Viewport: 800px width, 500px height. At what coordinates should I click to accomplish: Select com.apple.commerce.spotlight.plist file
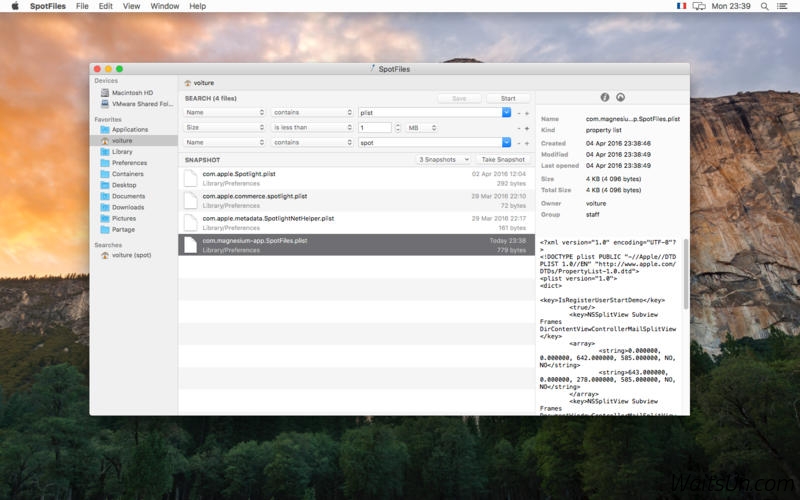click(x=357, y=201)
